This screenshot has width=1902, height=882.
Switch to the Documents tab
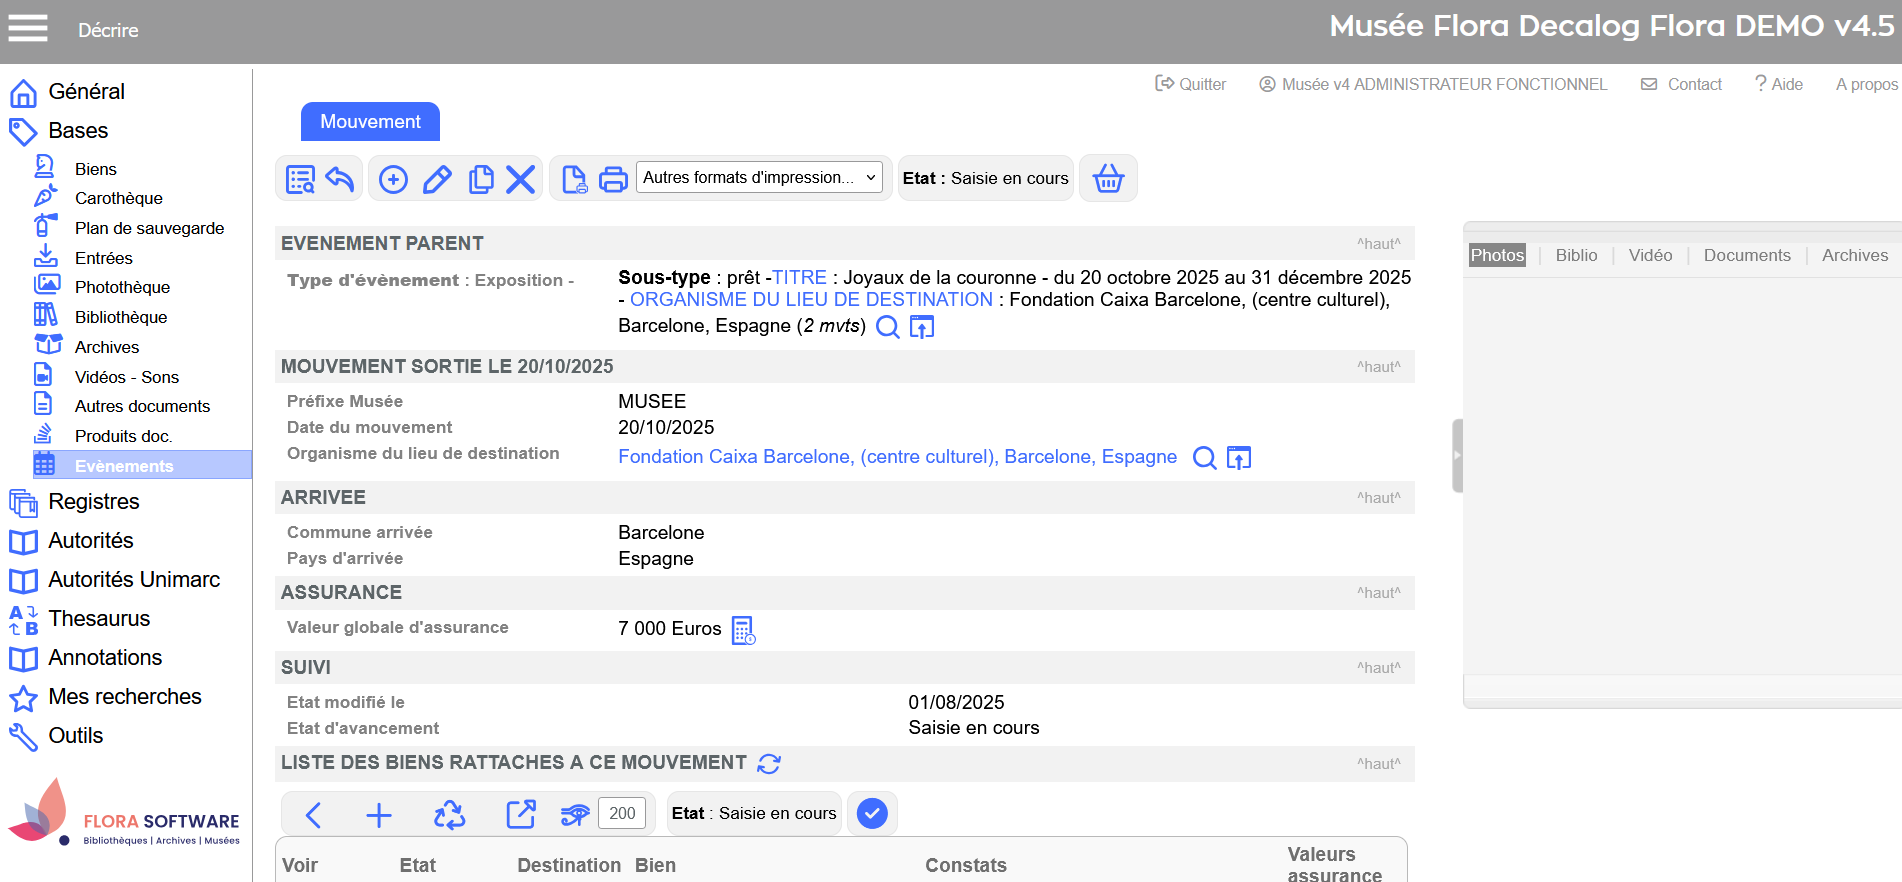(1746, 255)
